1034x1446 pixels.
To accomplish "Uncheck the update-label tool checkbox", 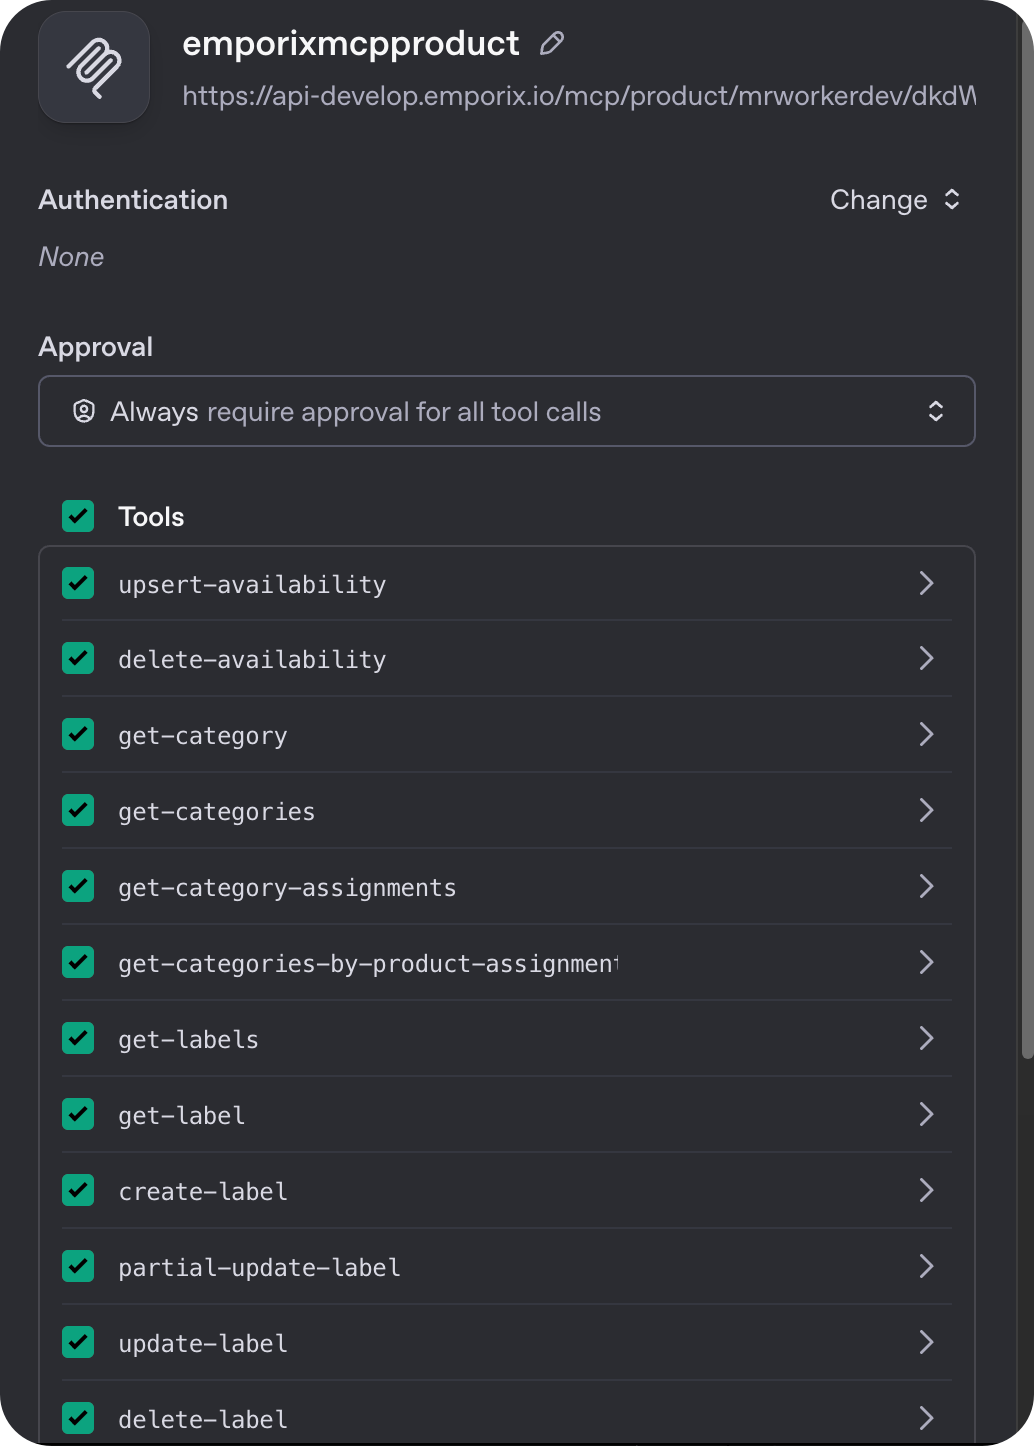I will click(x=78, y=1342).
